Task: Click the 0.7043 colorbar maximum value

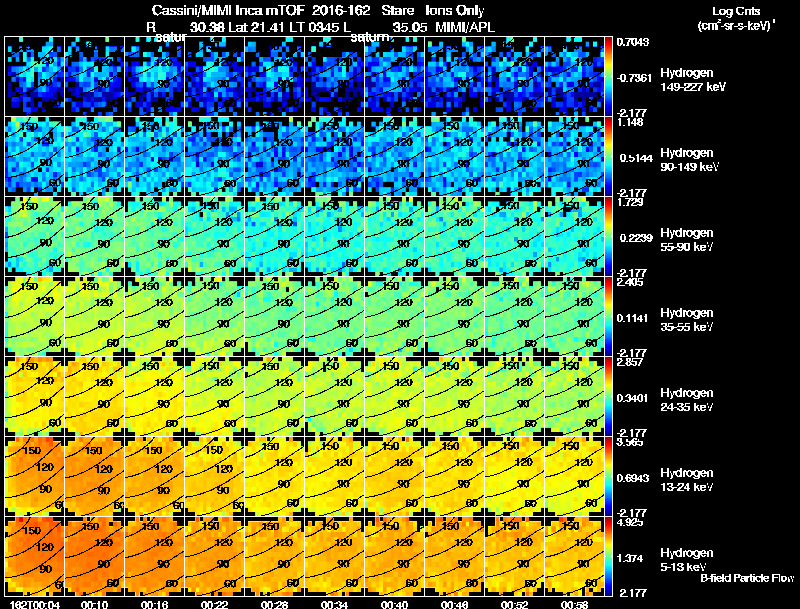Action: click(633, 42)
